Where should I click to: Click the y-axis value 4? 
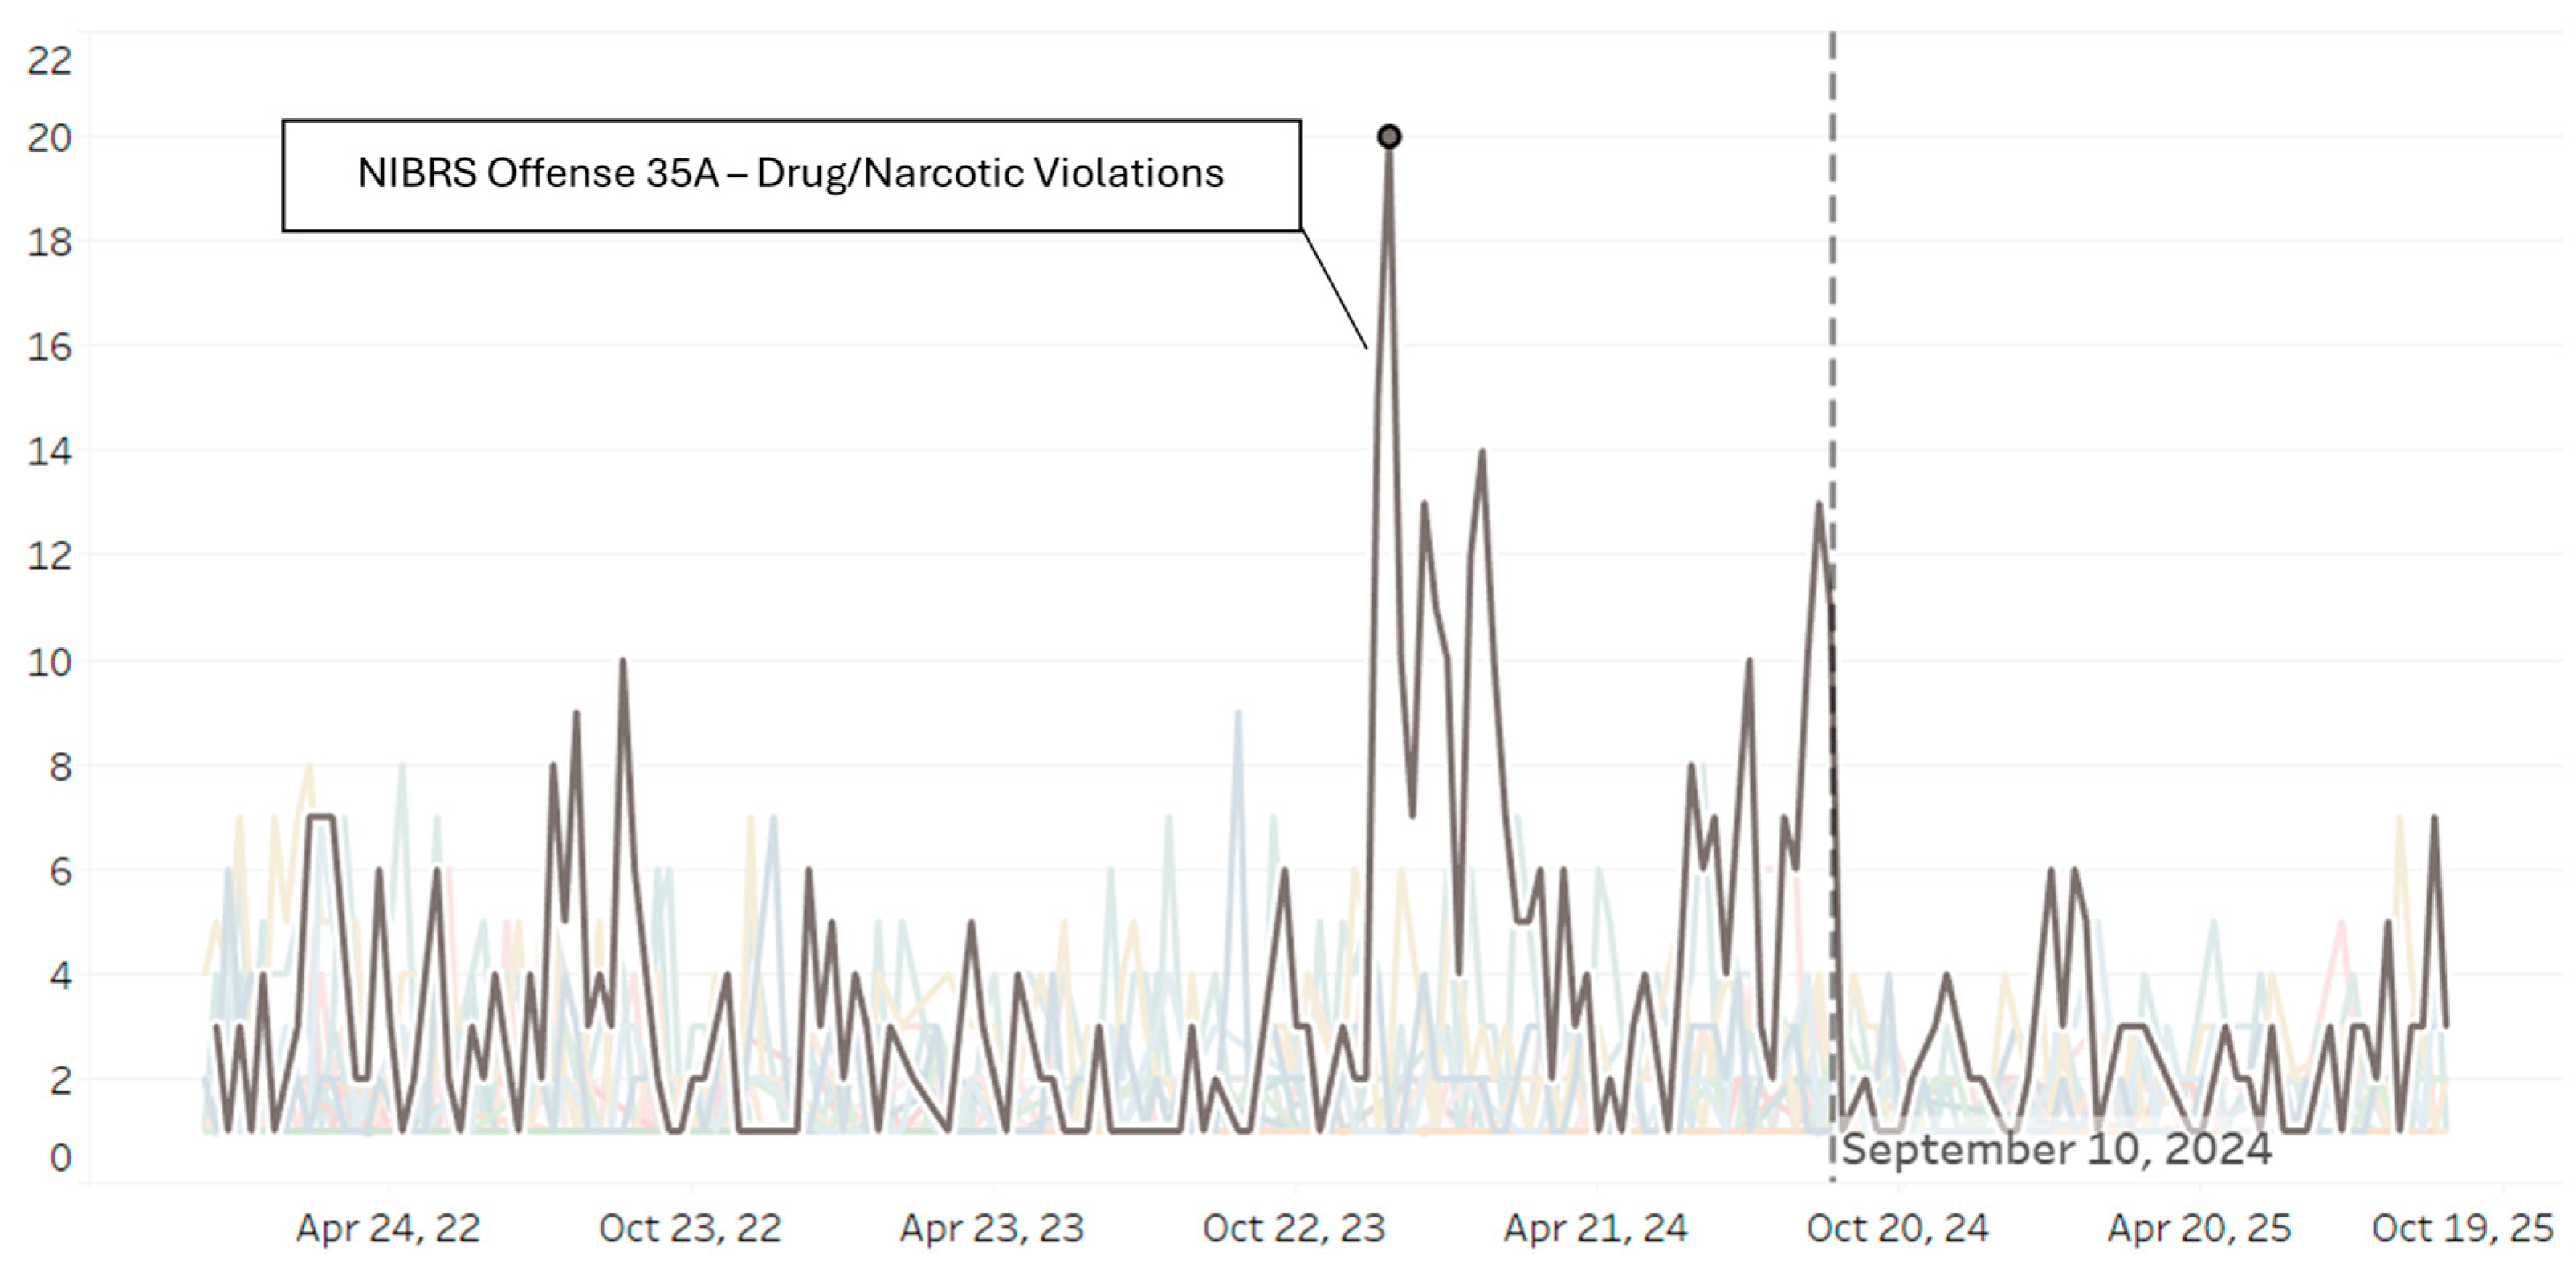[x=60, y=975]
